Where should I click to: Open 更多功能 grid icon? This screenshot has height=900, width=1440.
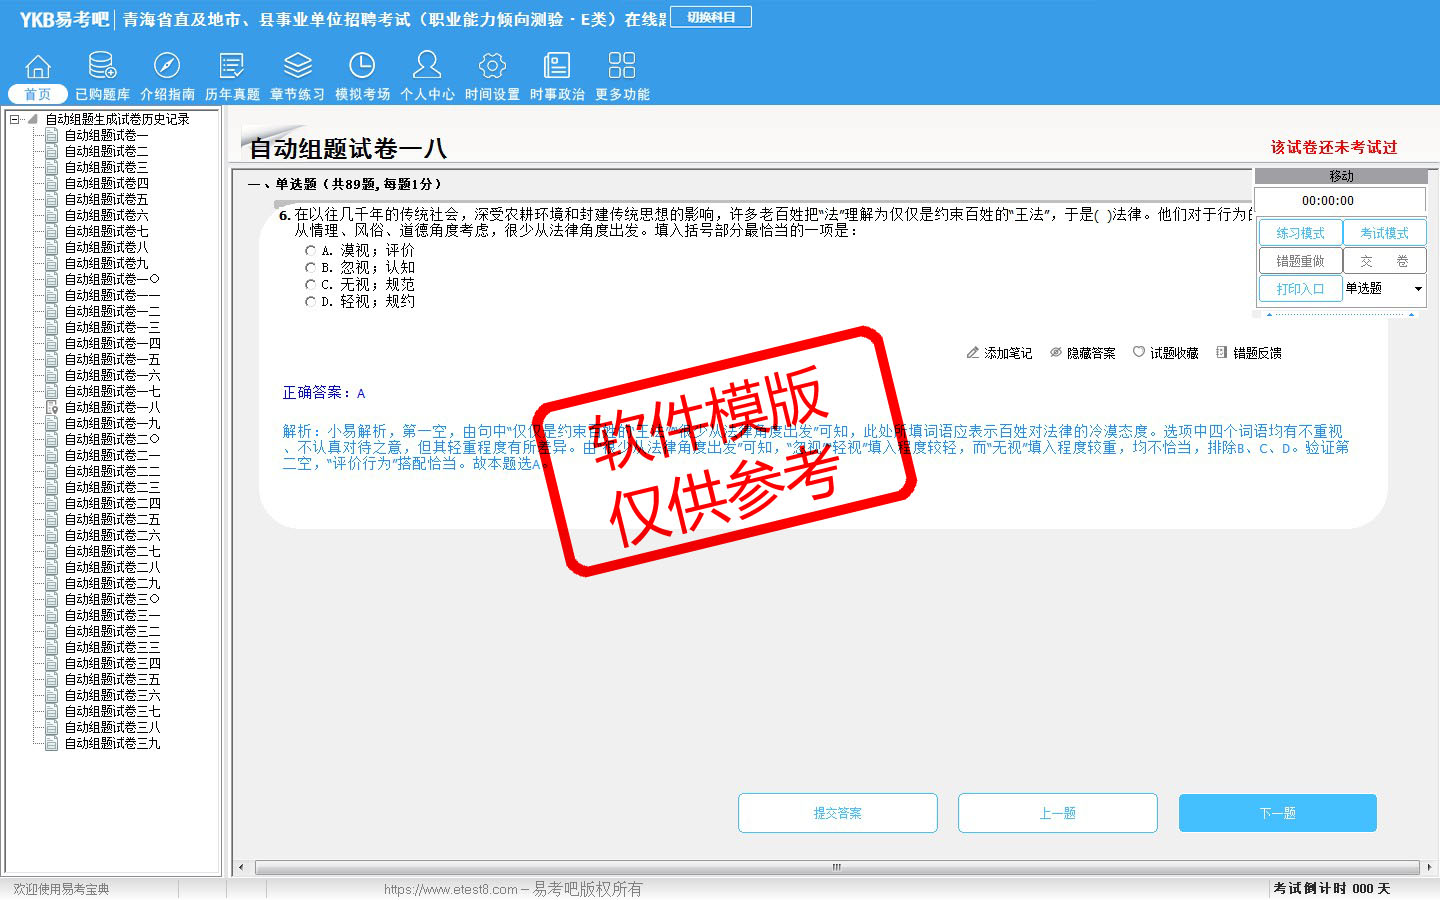click(622, 67)
